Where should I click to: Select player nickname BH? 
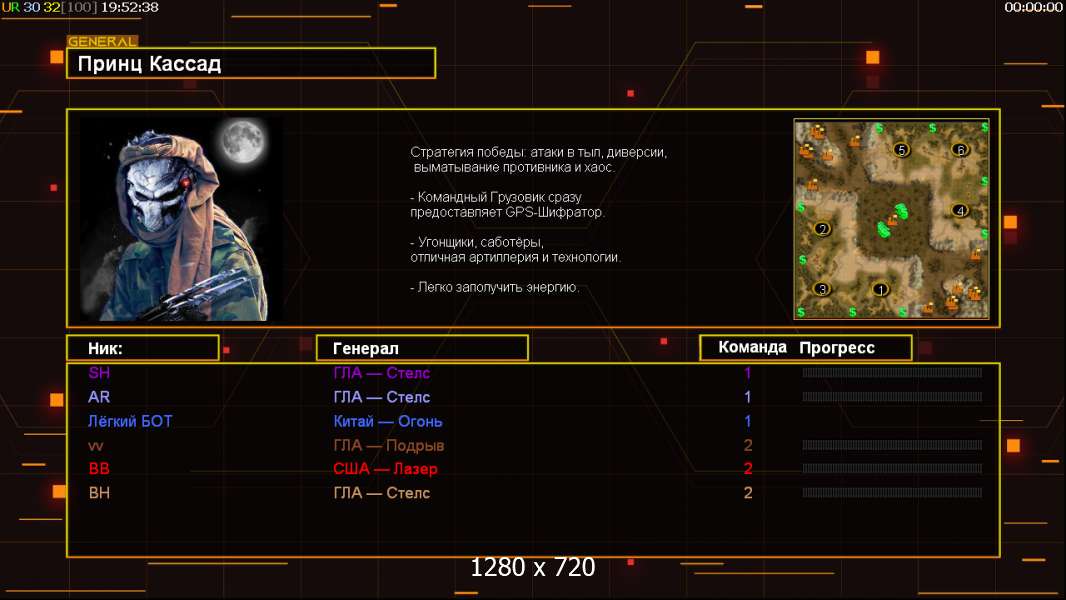click(x=99, y=493)
